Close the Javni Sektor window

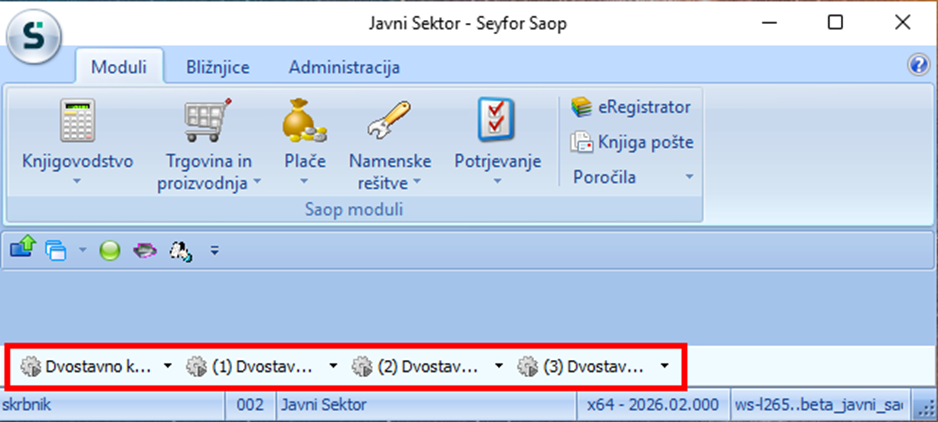[x=902, y=23]
